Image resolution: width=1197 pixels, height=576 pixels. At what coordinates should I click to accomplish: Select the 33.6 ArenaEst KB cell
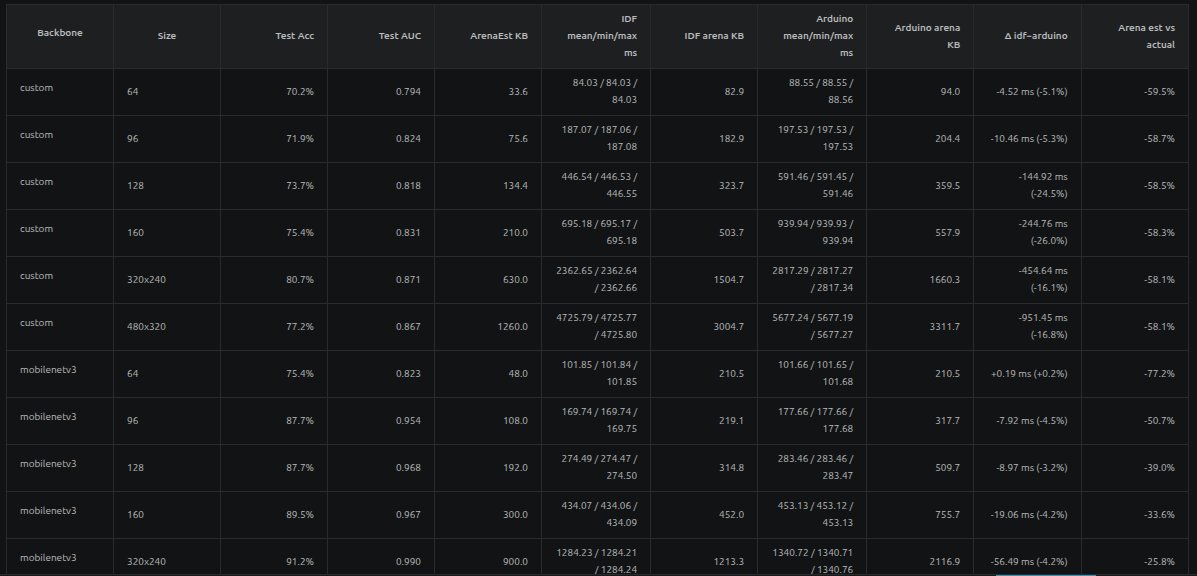pyautogui.click(x=518, y=92)
